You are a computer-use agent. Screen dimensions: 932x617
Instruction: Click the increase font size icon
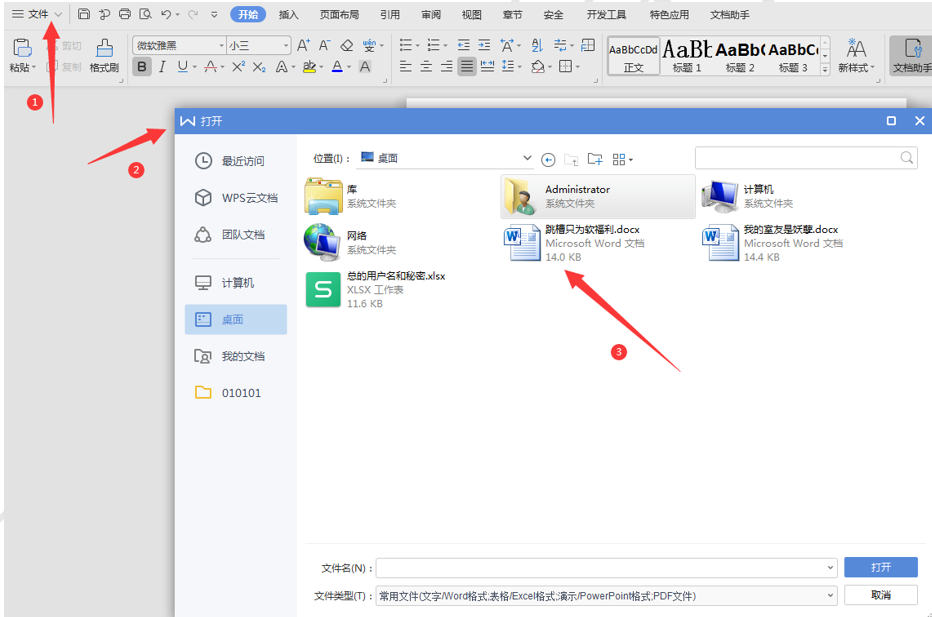point(303,45)
